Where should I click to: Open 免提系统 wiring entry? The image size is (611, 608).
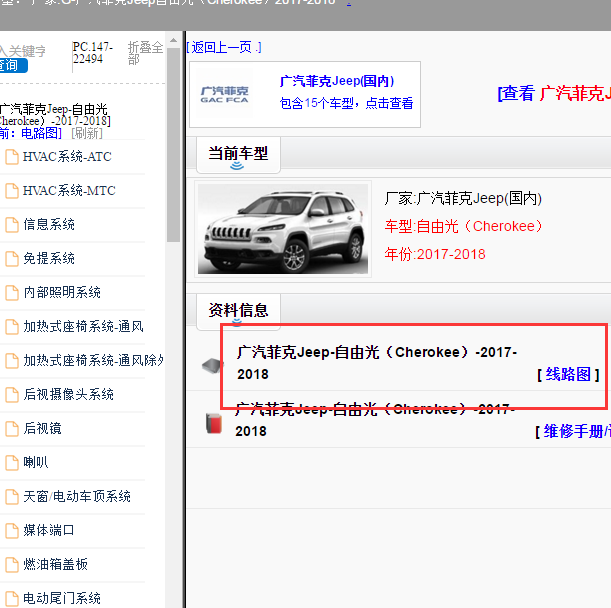coord(49,258)
